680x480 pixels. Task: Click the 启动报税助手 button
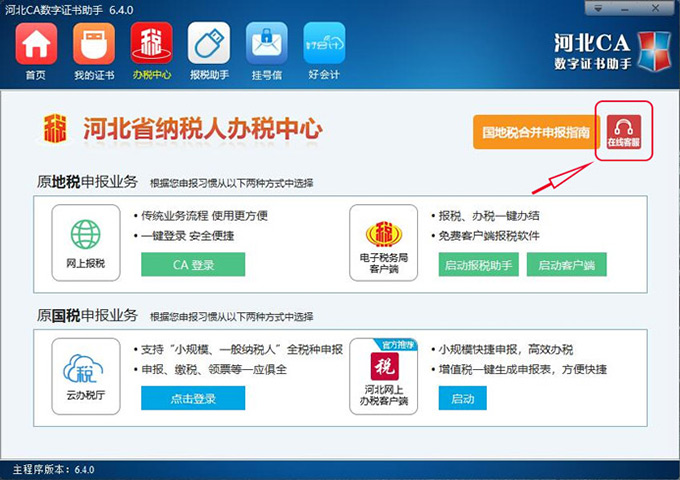coord(479,264)
